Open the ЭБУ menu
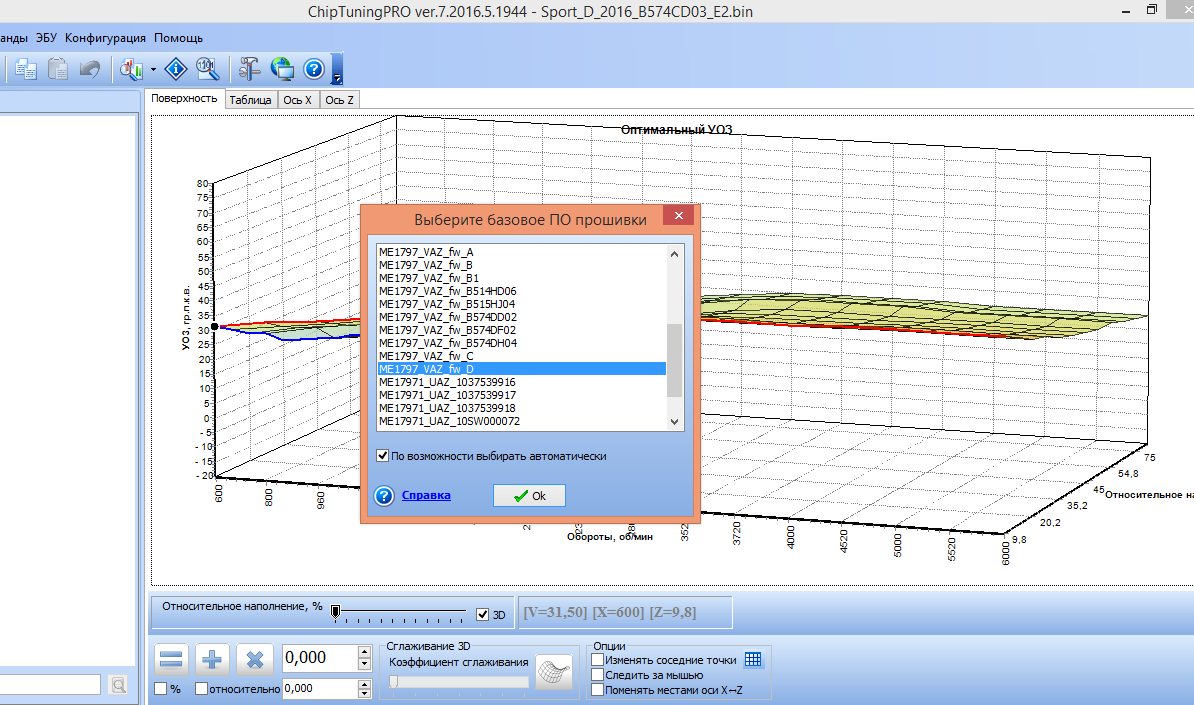 click(x=46, y=37)
